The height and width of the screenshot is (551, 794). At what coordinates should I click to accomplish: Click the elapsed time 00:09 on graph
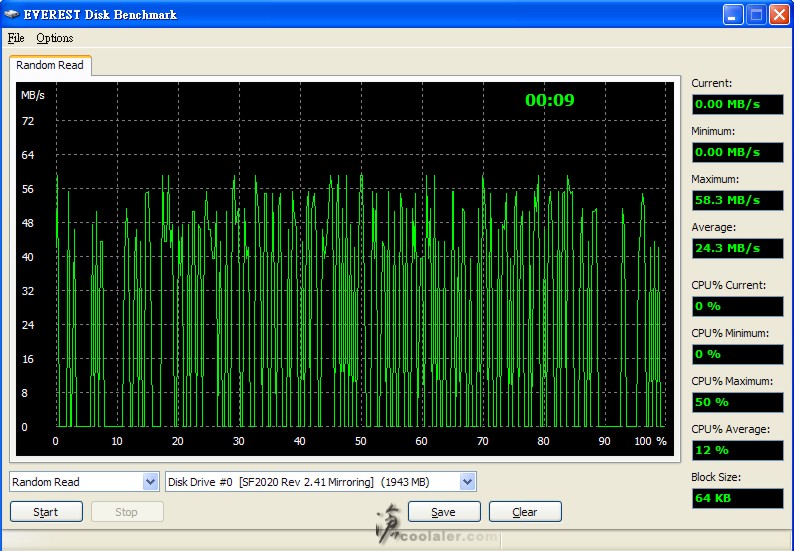click(550, 100)
